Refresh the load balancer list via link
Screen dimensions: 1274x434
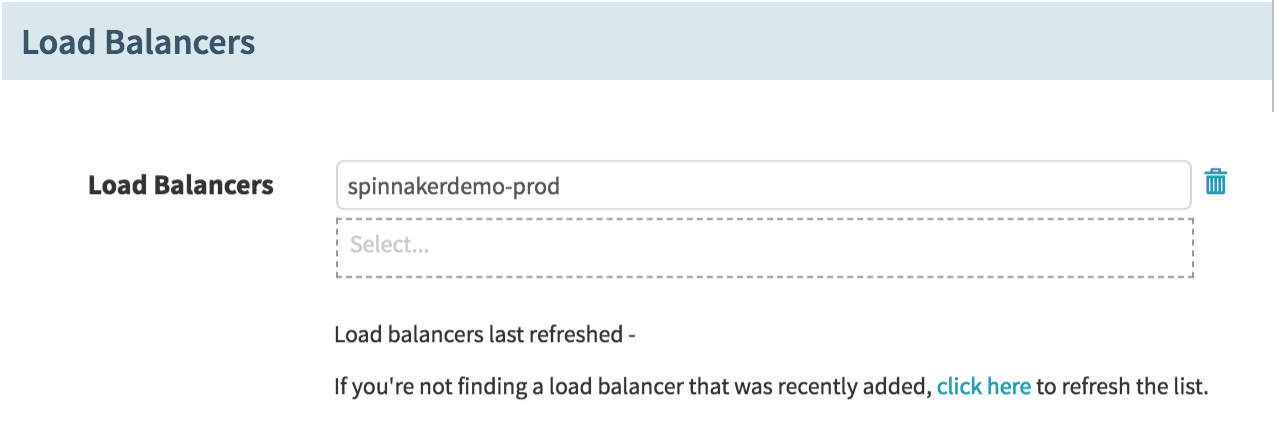click(x=983, y=386)
